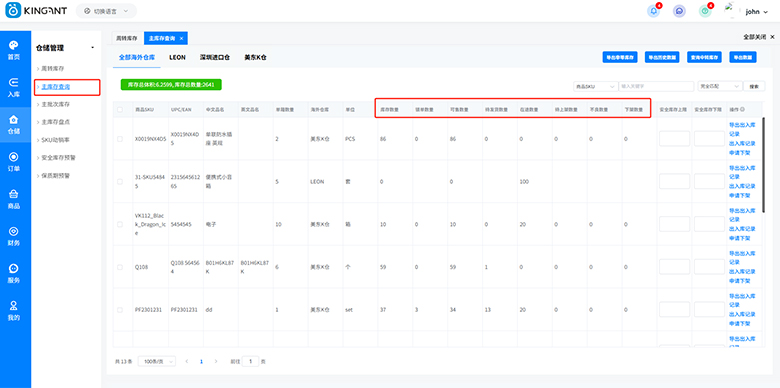Open the 服务 service sidebar icon
Image resolution: width=780 pixels, height=388 pixels.
pyautogui.click(x=14, y=273)
